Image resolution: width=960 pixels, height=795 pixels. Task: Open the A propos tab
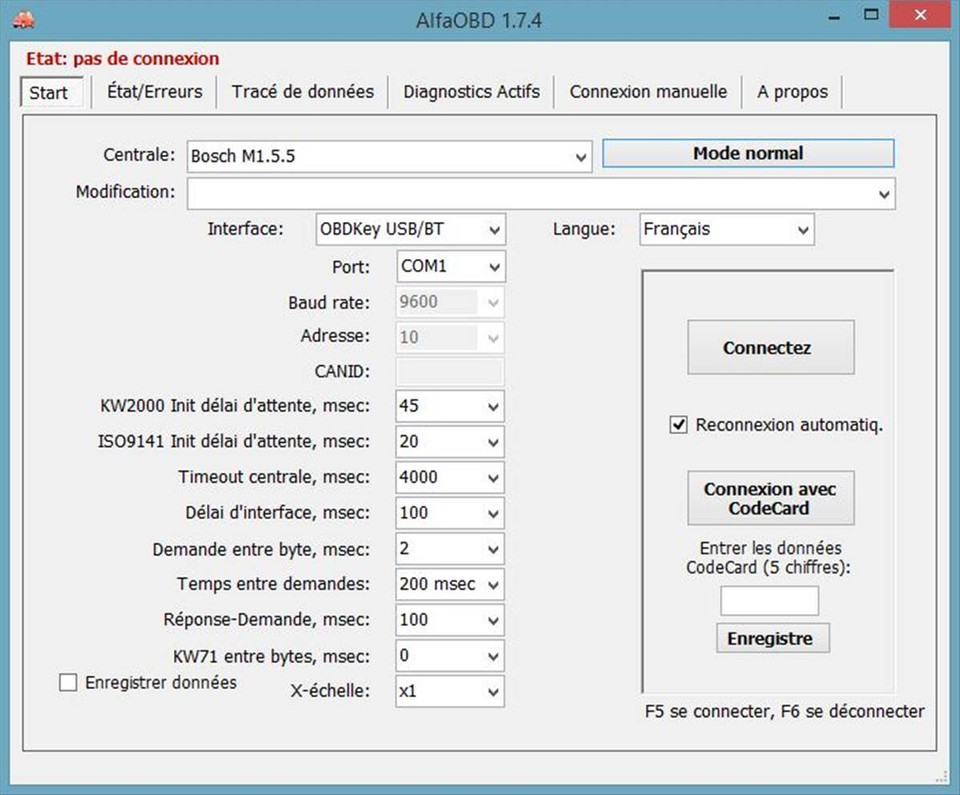[x=793, y=91]
